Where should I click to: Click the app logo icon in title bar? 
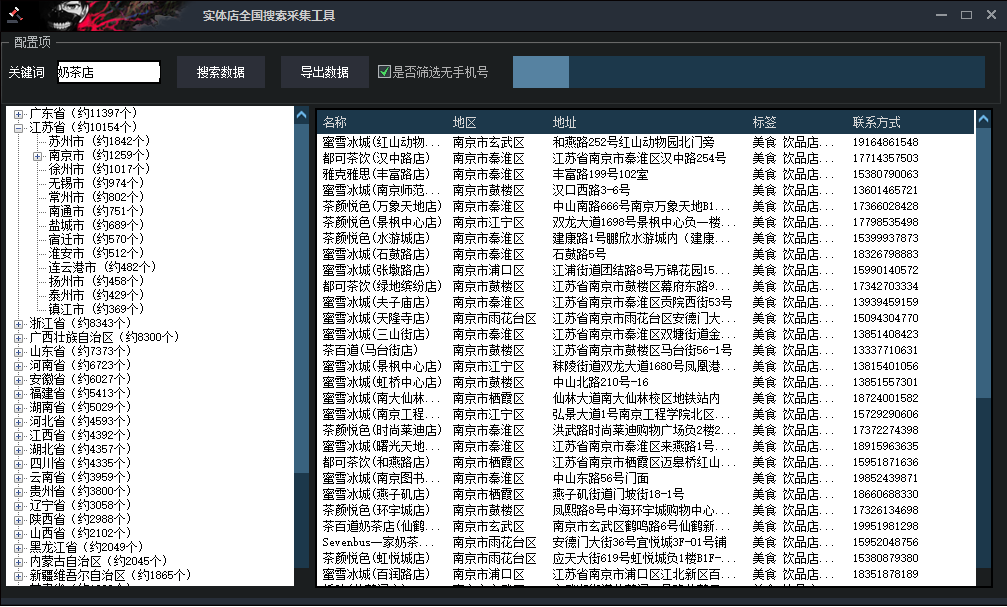(15, 15)
